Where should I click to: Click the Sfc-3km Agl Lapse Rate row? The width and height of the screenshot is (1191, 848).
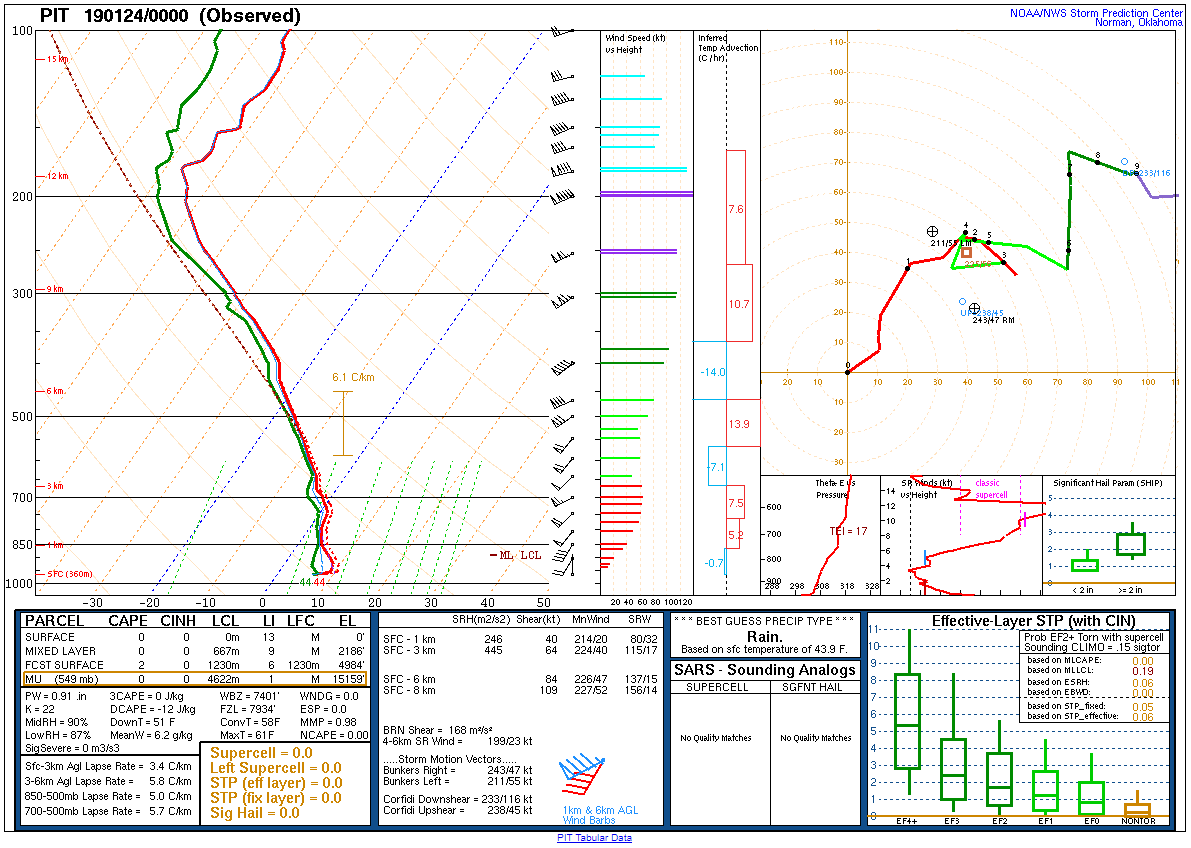click(109, 766)
